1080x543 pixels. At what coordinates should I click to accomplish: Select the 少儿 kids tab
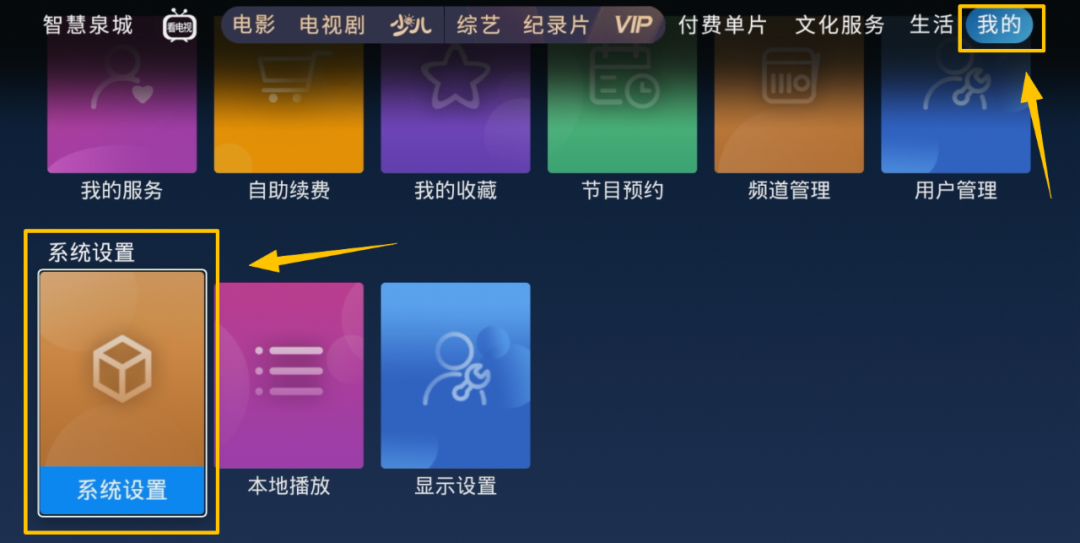(x=411, y=25)
